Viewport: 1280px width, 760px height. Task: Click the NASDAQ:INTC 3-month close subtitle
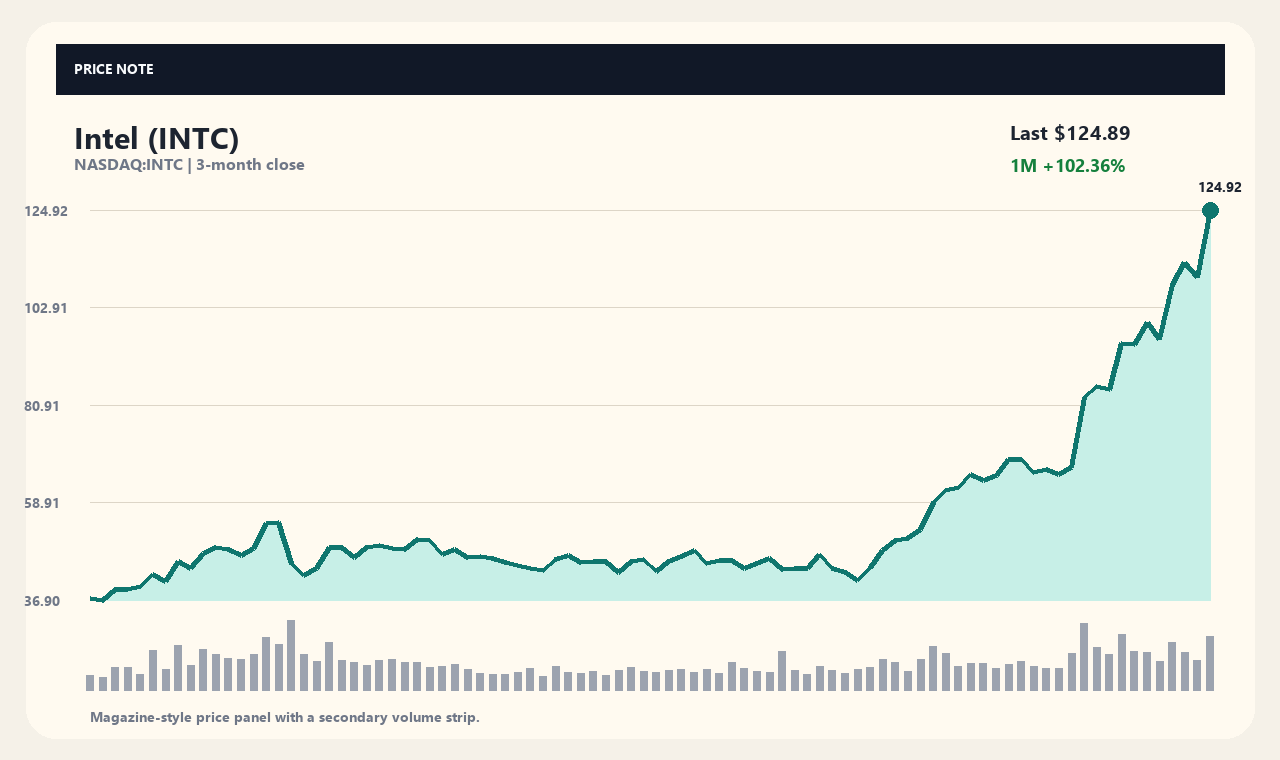tap(189, 165)
